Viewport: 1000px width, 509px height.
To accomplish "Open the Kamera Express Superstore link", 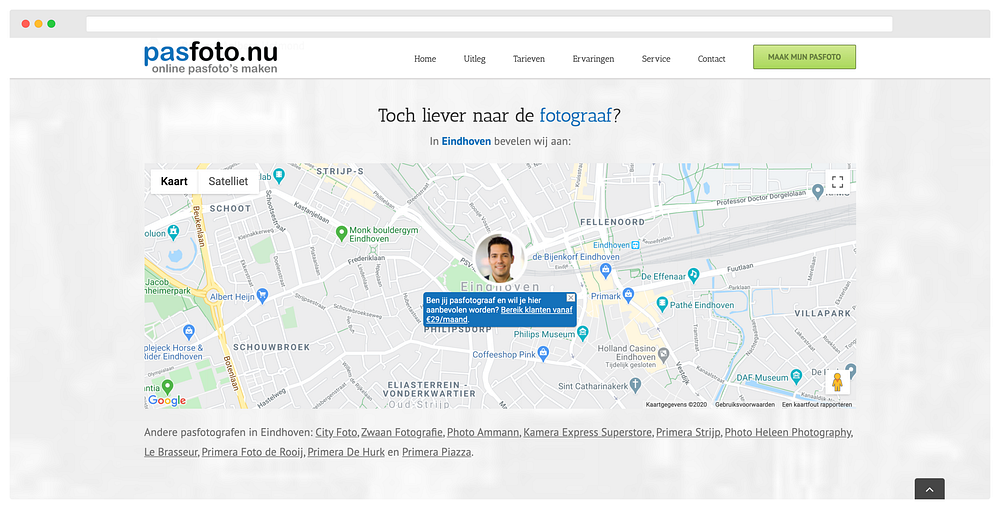I will (x=587, y=432).
